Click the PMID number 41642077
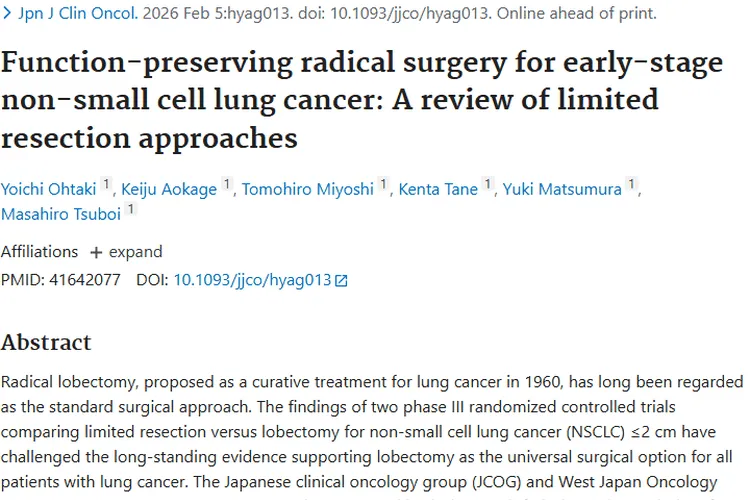Image resolution: width=750 pixels, height=500 pixels. tap(84, 280)
